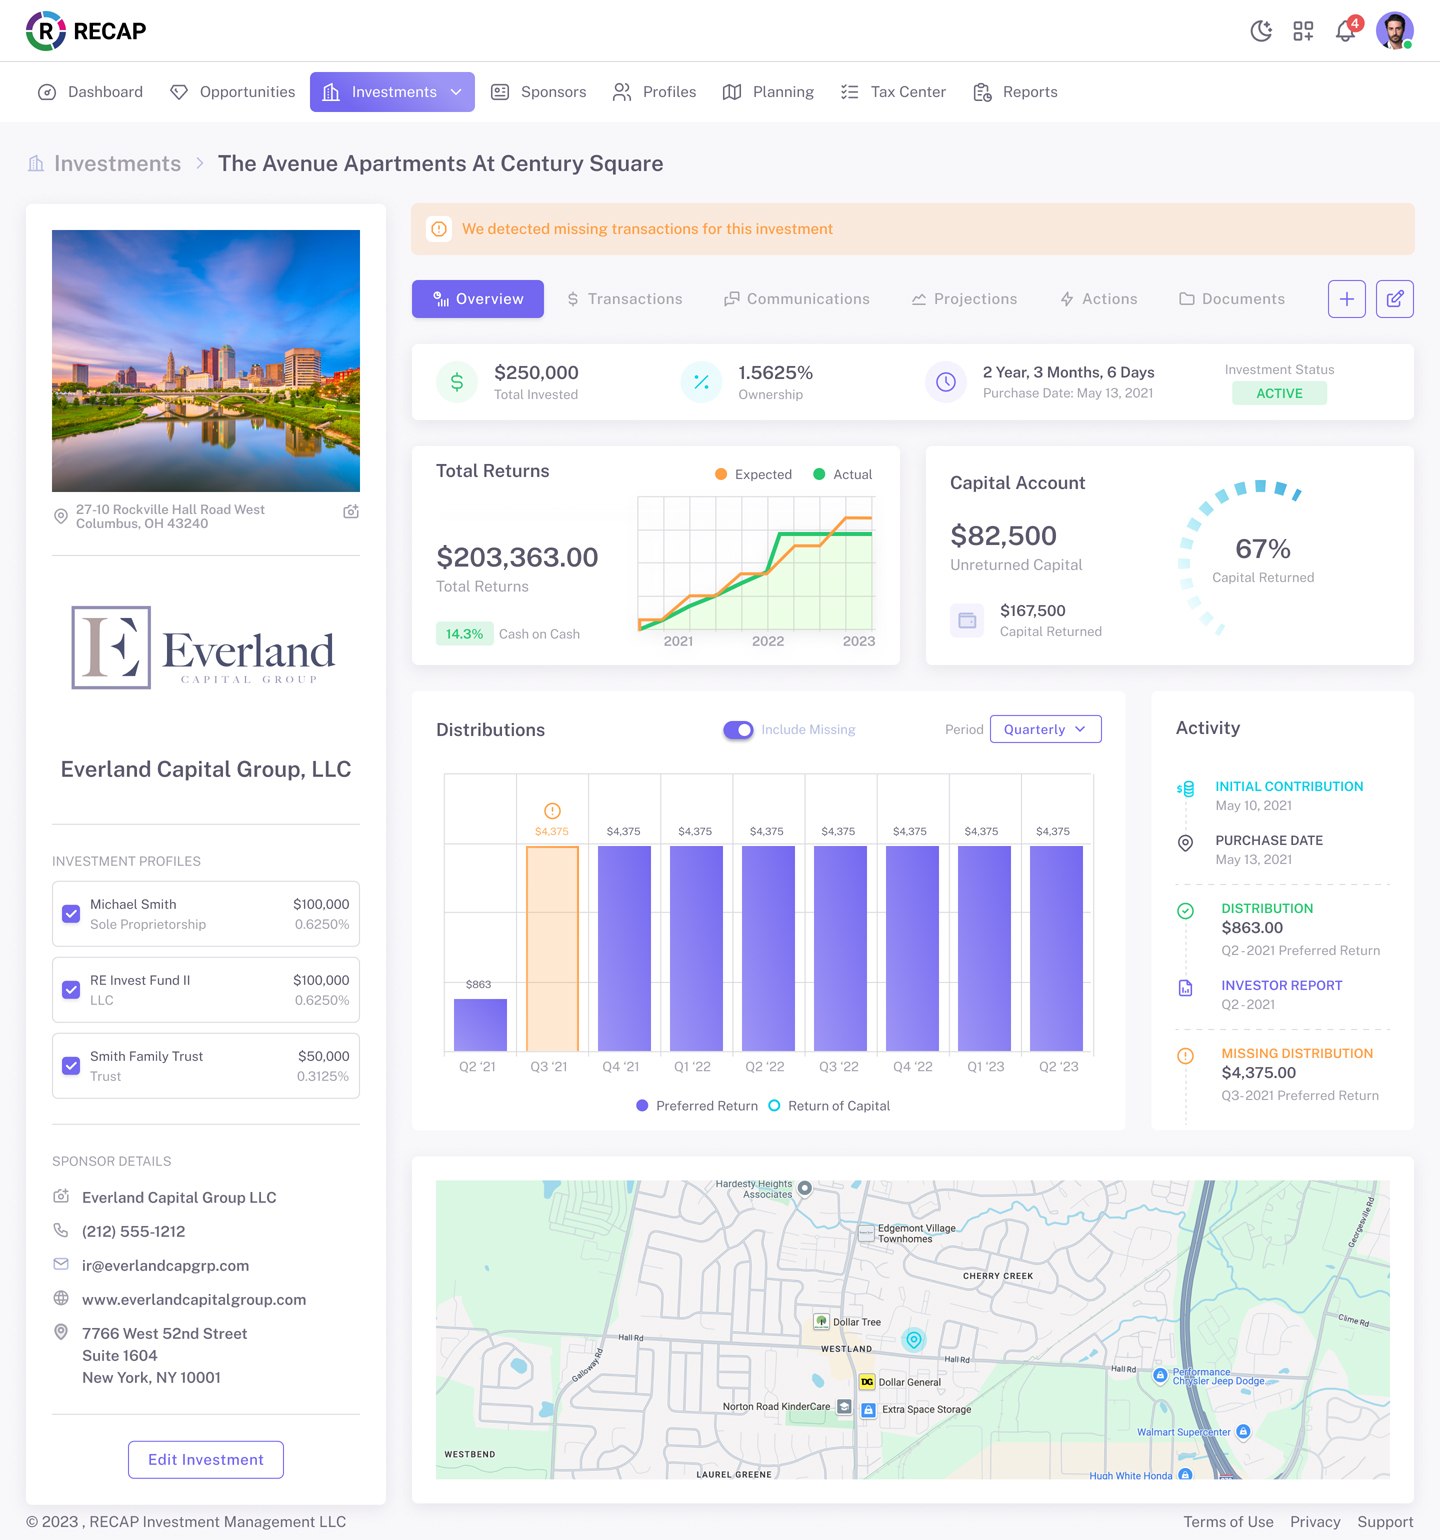
Task: Open the Terms of Use link
Action: pos(1228,1522)
